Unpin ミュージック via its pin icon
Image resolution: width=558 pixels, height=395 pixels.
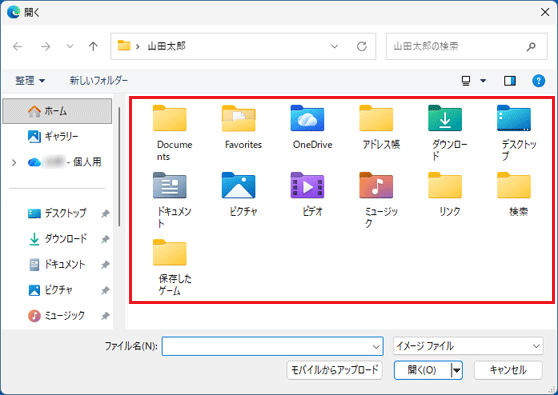pyautogui.click(x=105, y=316)
